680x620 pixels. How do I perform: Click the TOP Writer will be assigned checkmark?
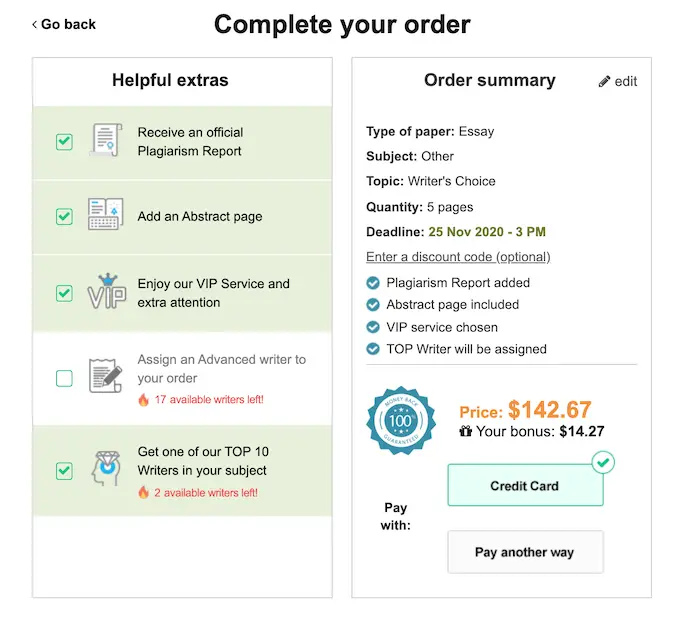(x=374, y=349)
